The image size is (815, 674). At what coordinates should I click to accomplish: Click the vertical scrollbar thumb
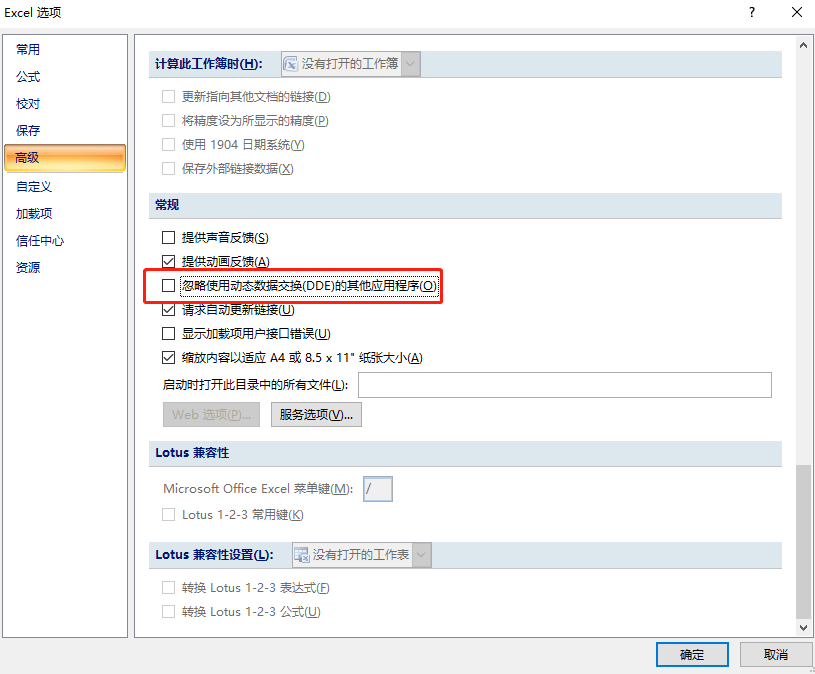pos(804,542)
